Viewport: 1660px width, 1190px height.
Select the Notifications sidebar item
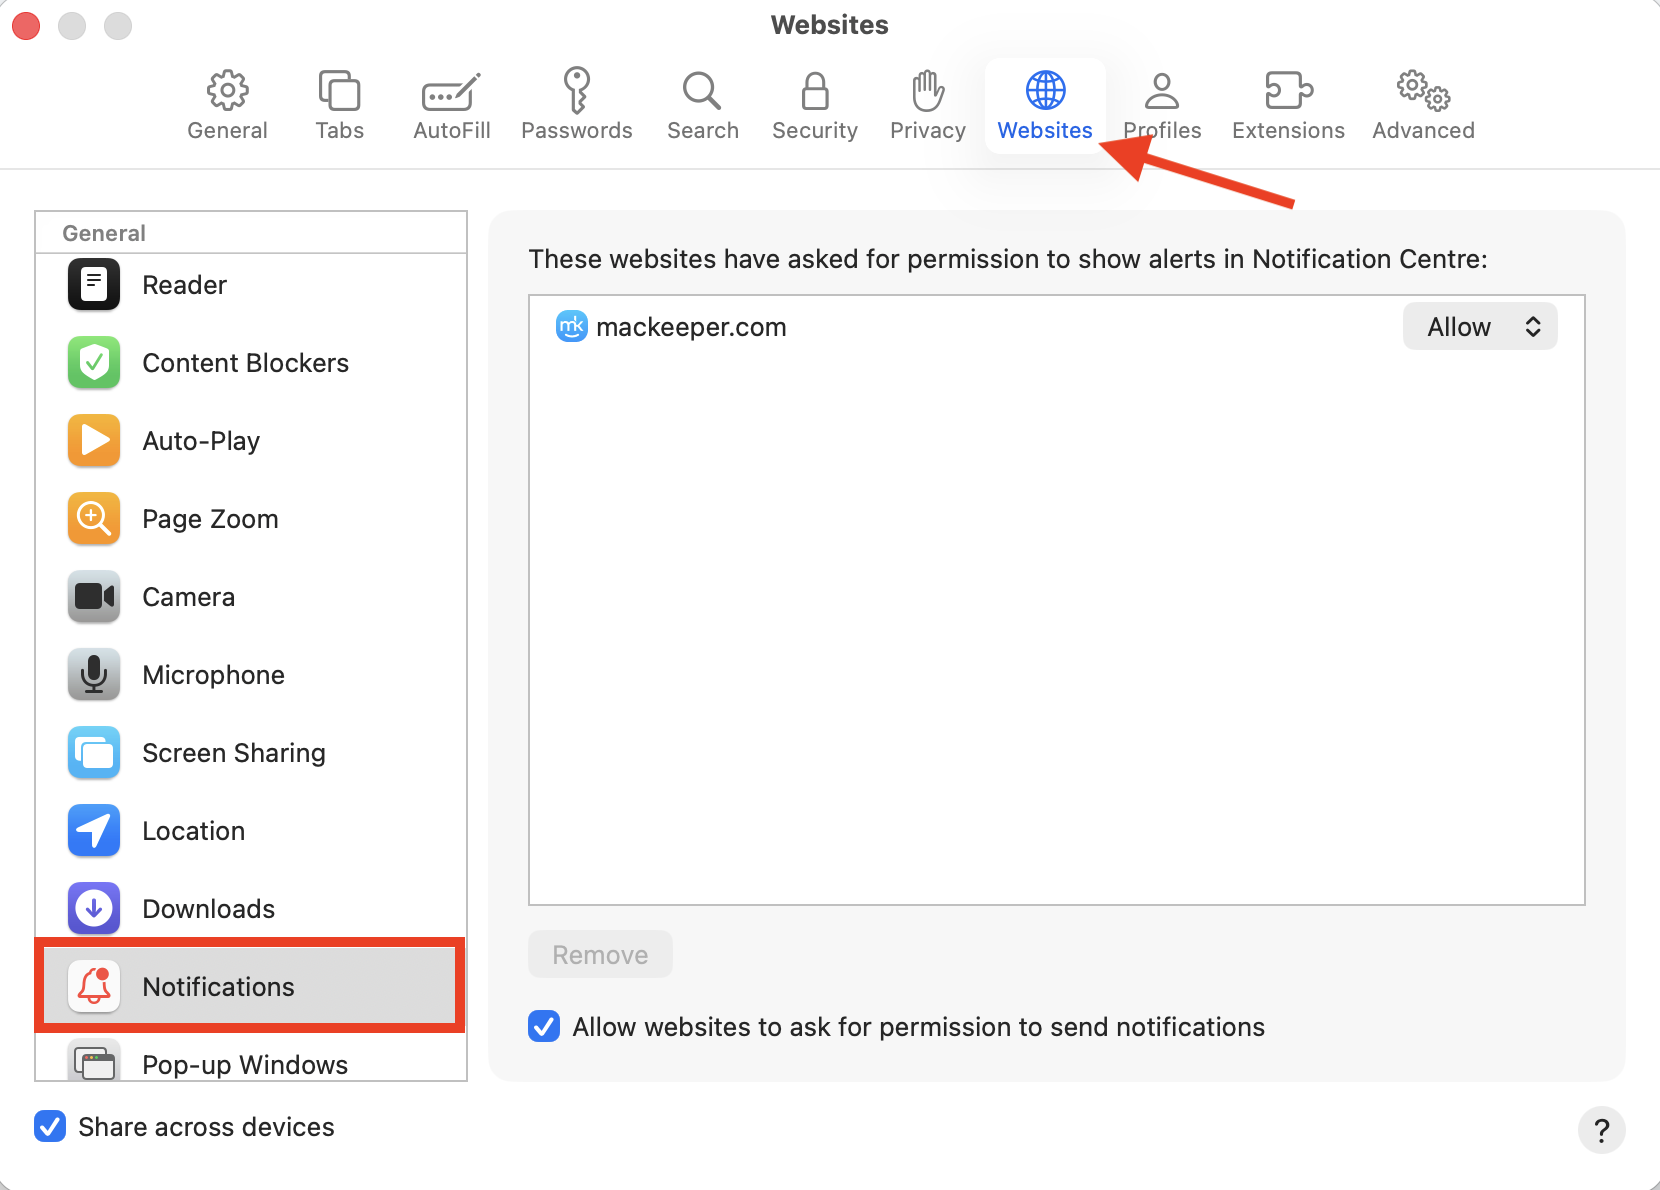(218, 986)
